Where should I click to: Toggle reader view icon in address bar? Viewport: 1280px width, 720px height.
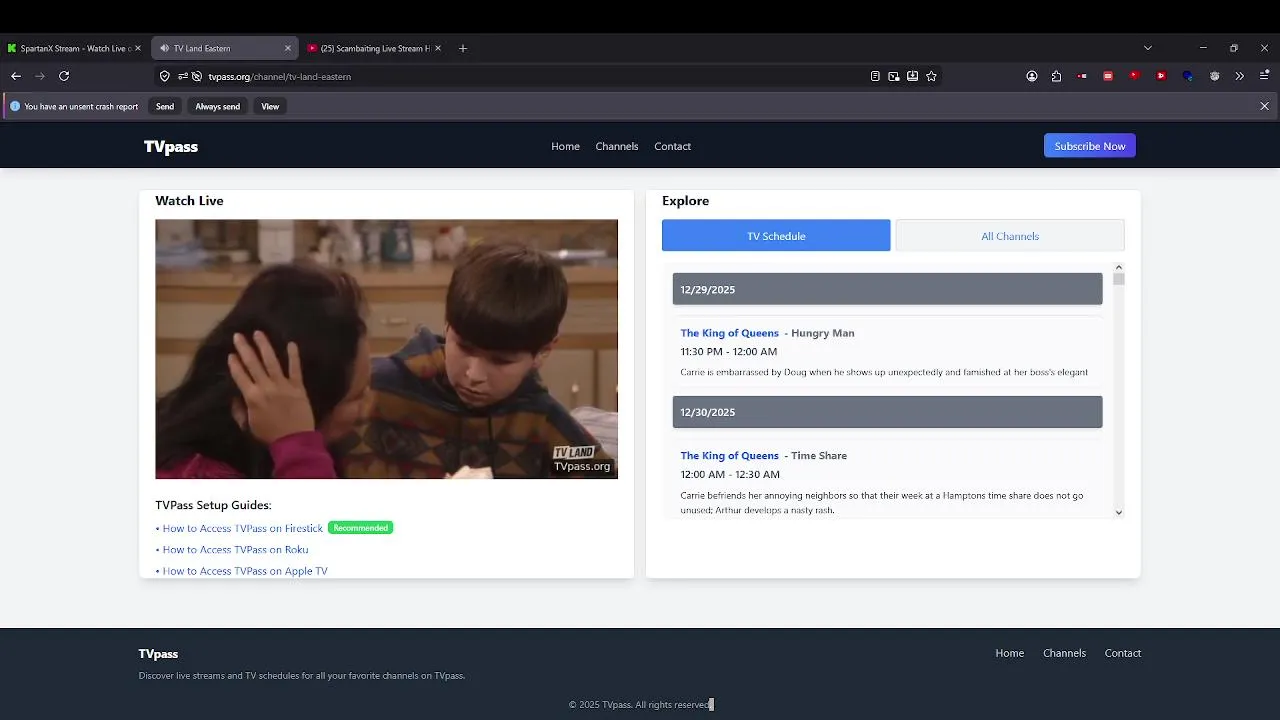point(875,76)
